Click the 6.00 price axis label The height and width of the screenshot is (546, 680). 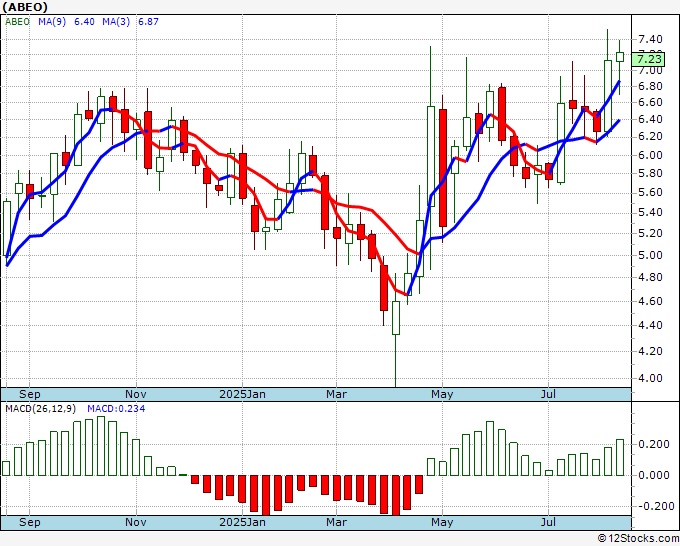coord(650,155)
